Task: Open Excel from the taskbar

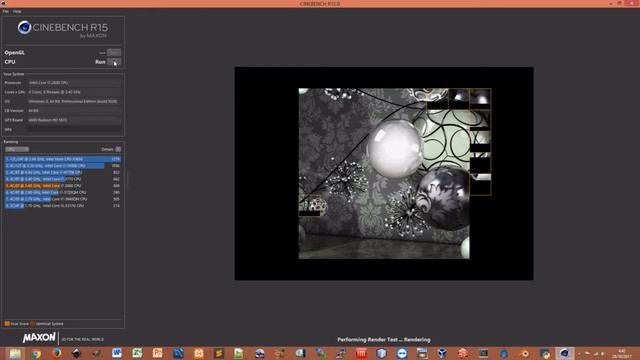Action: point(137,353)
